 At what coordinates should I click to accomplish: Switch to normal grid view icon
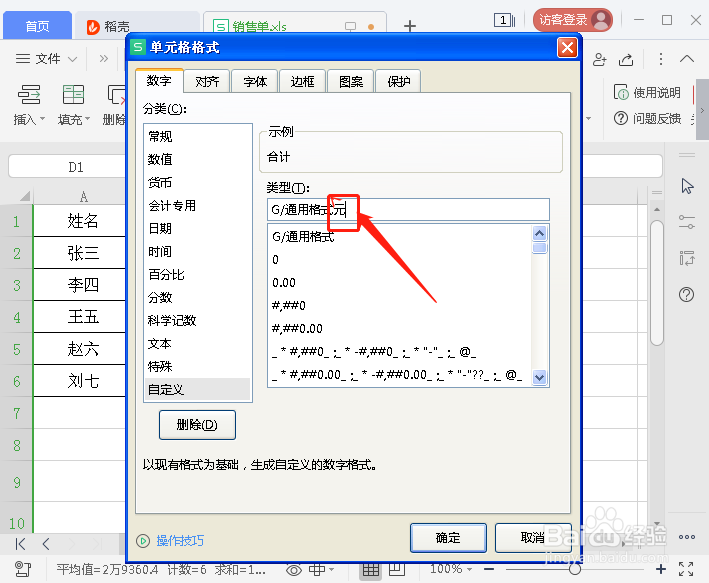tap(371, 570)
